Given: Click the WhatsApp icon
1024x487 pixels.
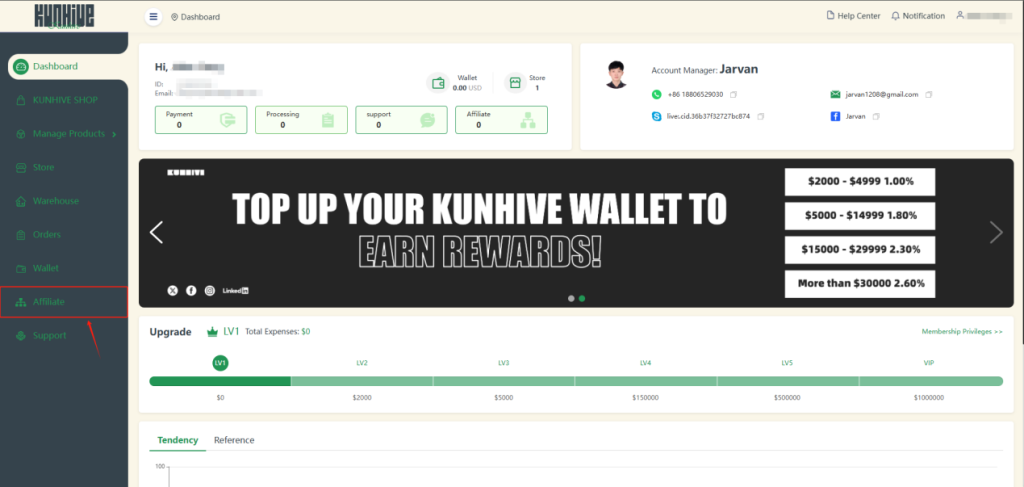Looking at the screenshot, I should 656,95.
